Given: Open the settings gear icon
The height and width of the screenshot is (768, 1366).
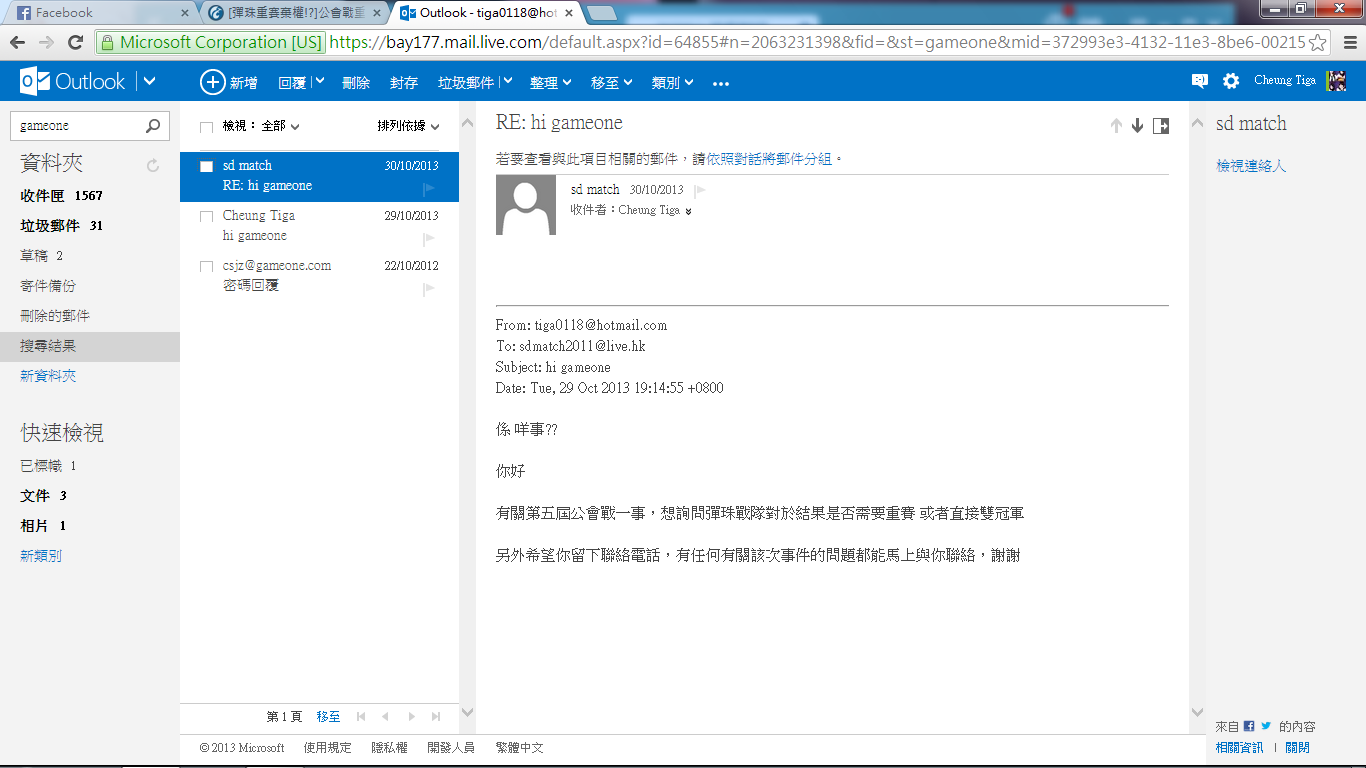Looking at the screenshot, I should point(1231,82).
